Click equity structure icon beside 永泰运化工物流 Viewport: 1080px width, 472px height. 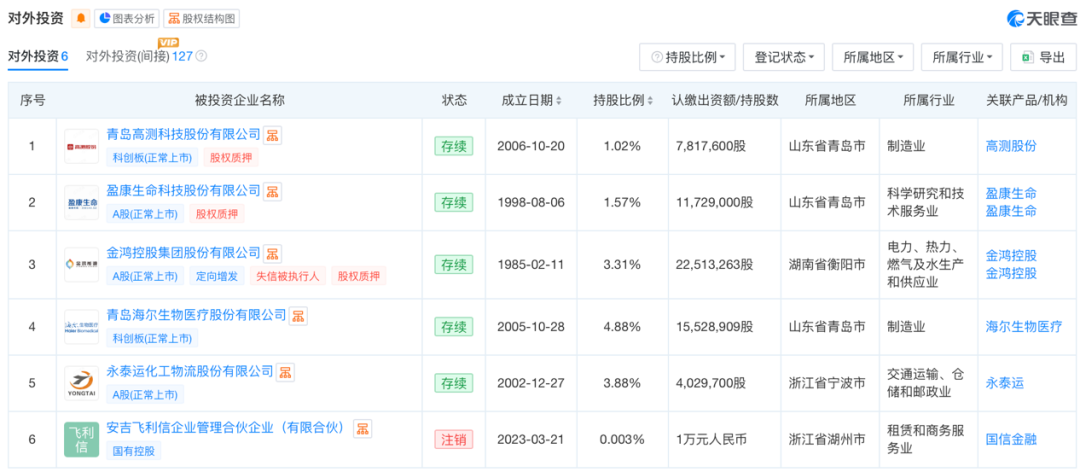[285, 372]
